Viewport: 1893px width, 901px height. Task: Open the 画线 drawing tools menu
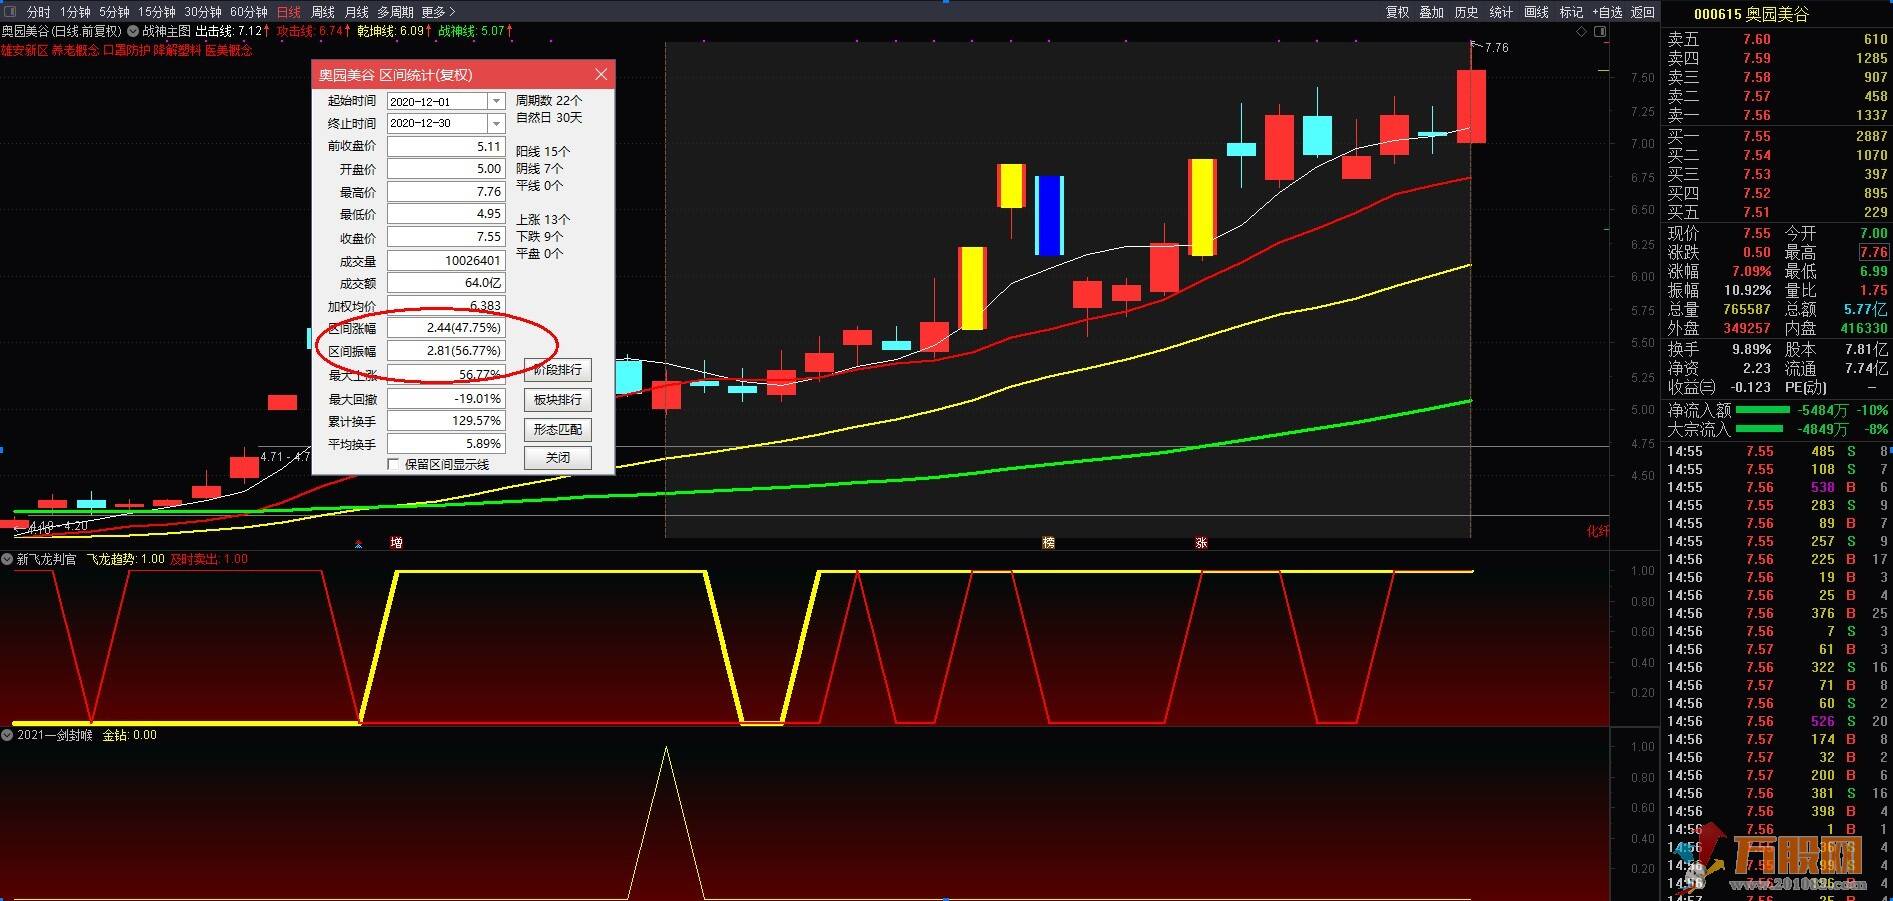pos(1537,12)
